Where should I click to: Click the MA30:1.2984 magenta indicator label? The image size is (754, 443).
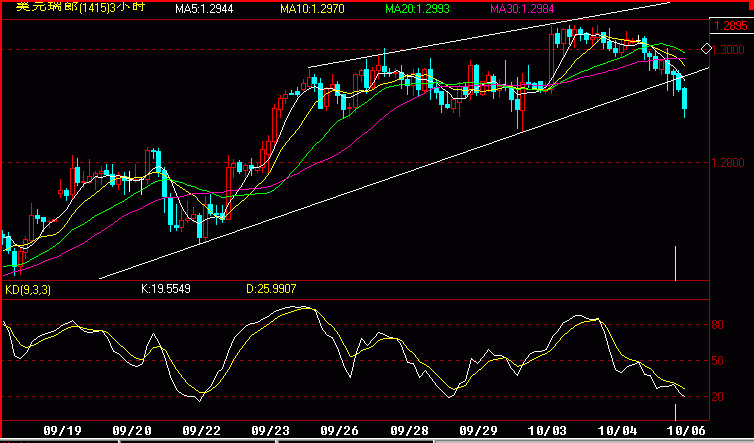tap(522, 9)
